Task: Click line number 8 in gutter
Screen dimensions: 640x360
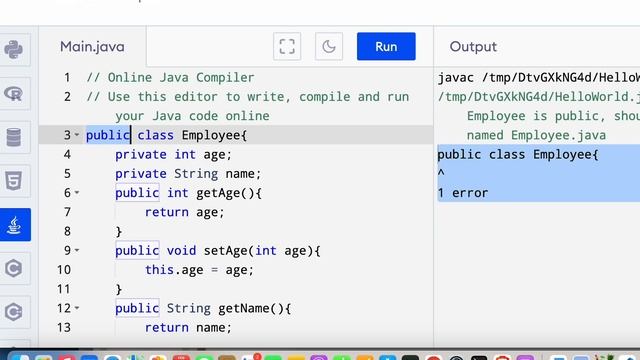Action: pos(67,231)
